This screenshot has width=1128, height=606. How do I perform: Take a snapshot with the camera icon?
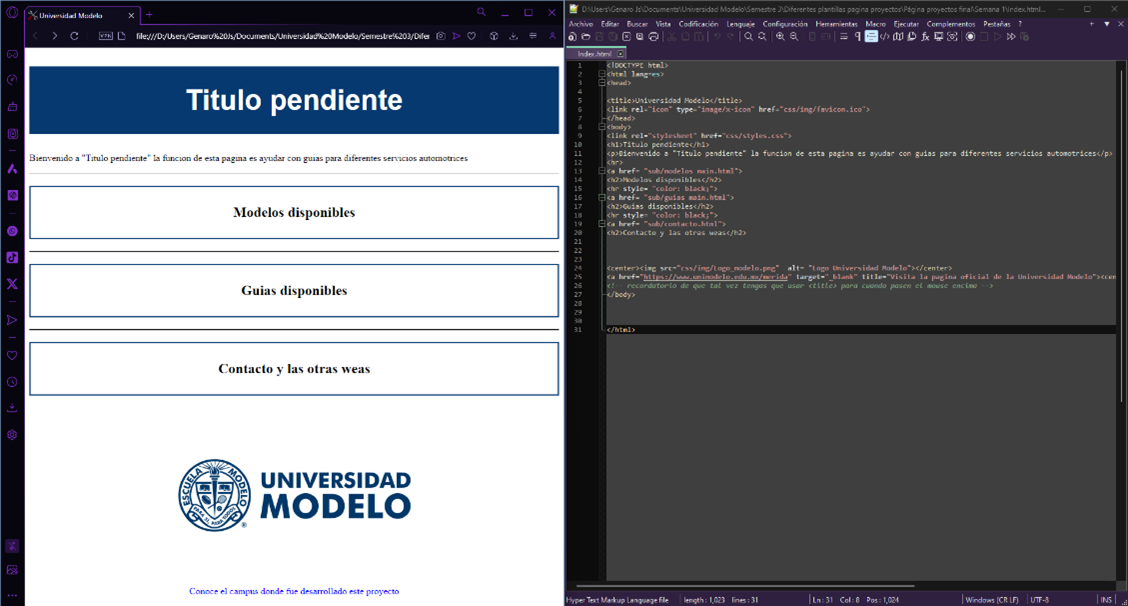click(441, 36)
